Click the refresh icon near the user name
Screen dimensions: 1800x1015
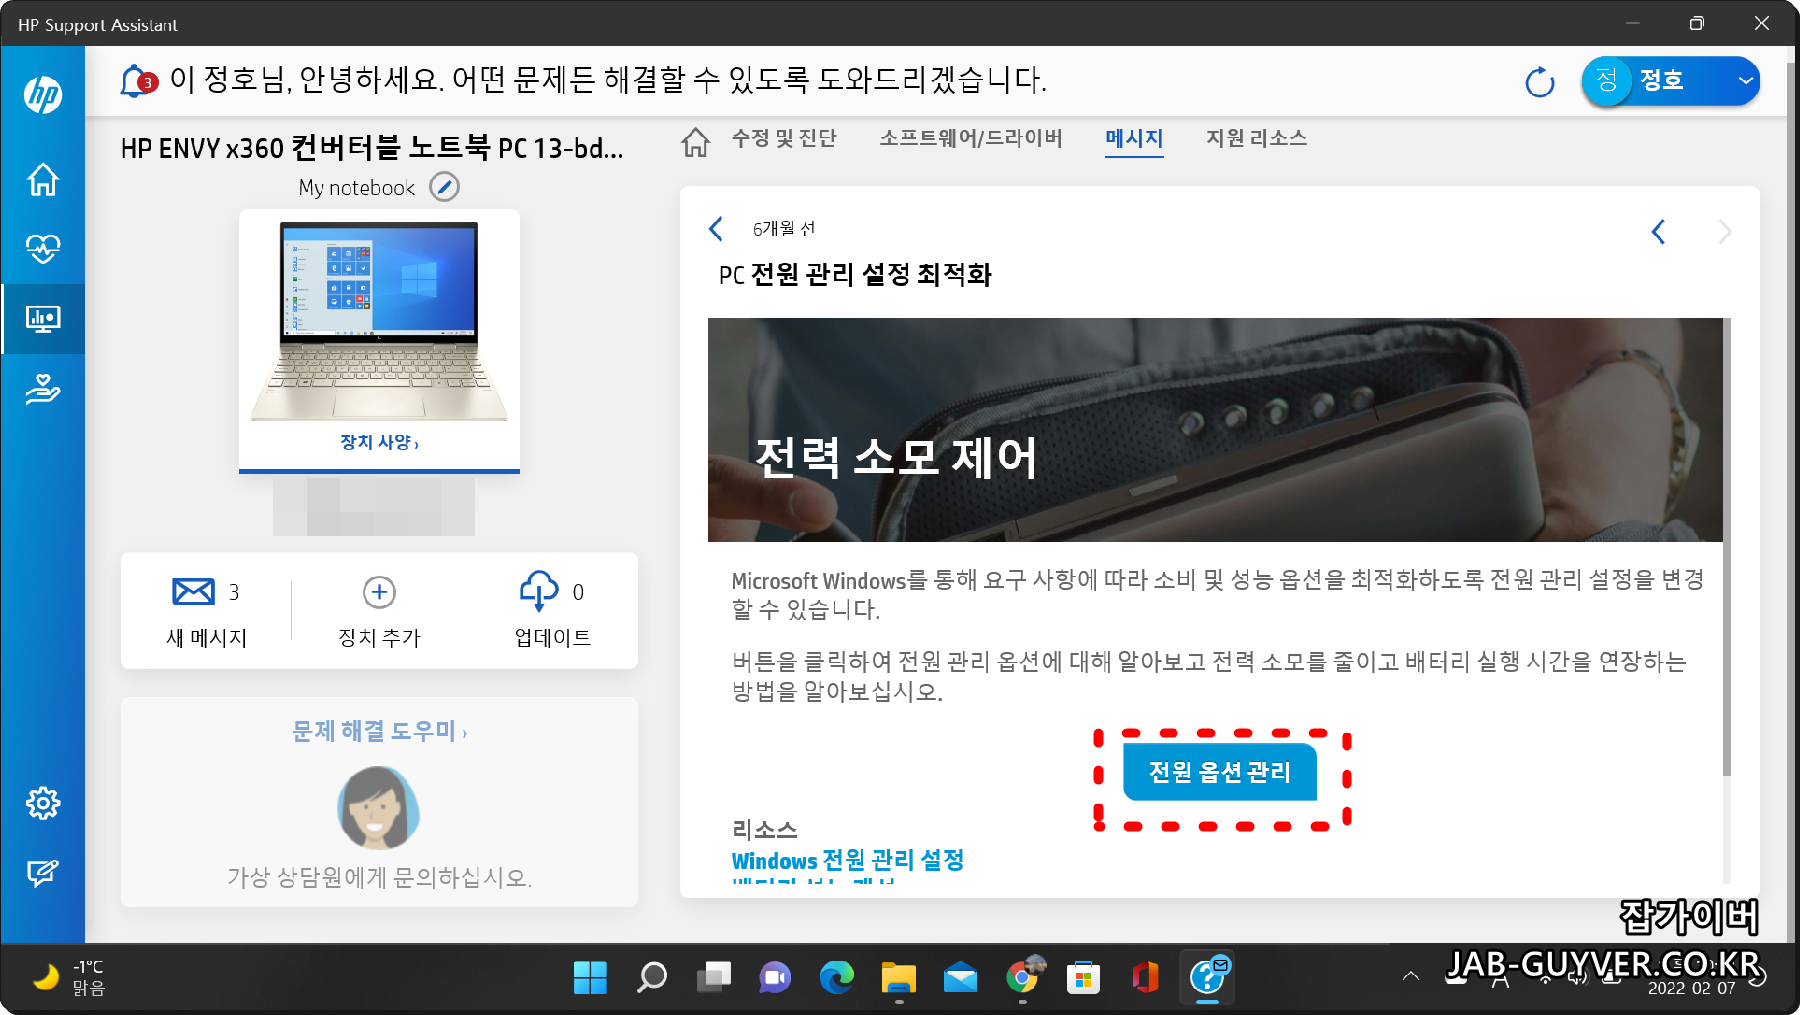[1540, 81]
